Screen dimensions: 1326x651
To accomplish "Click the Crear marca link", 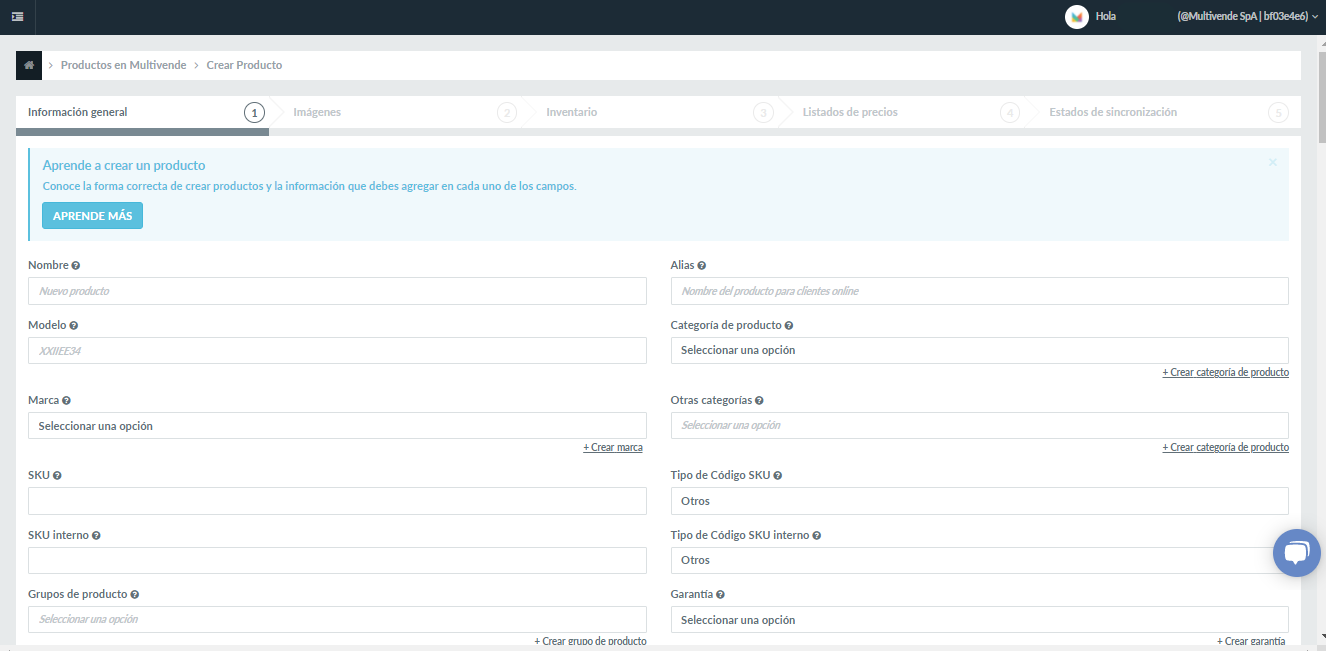I will 613,447.
